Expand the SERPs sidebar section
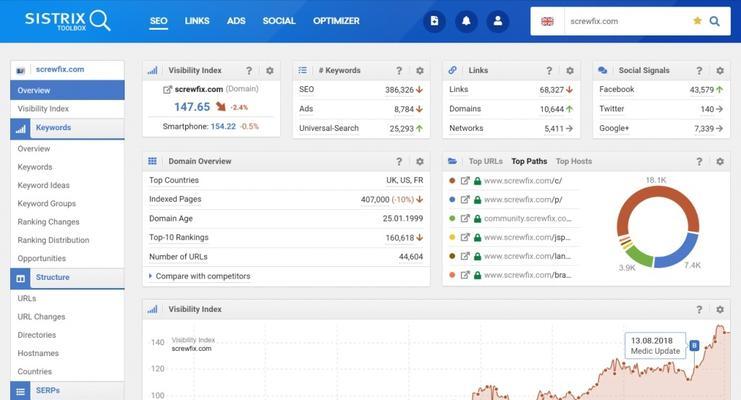741x400 pixels. click(x=67, y=391)
